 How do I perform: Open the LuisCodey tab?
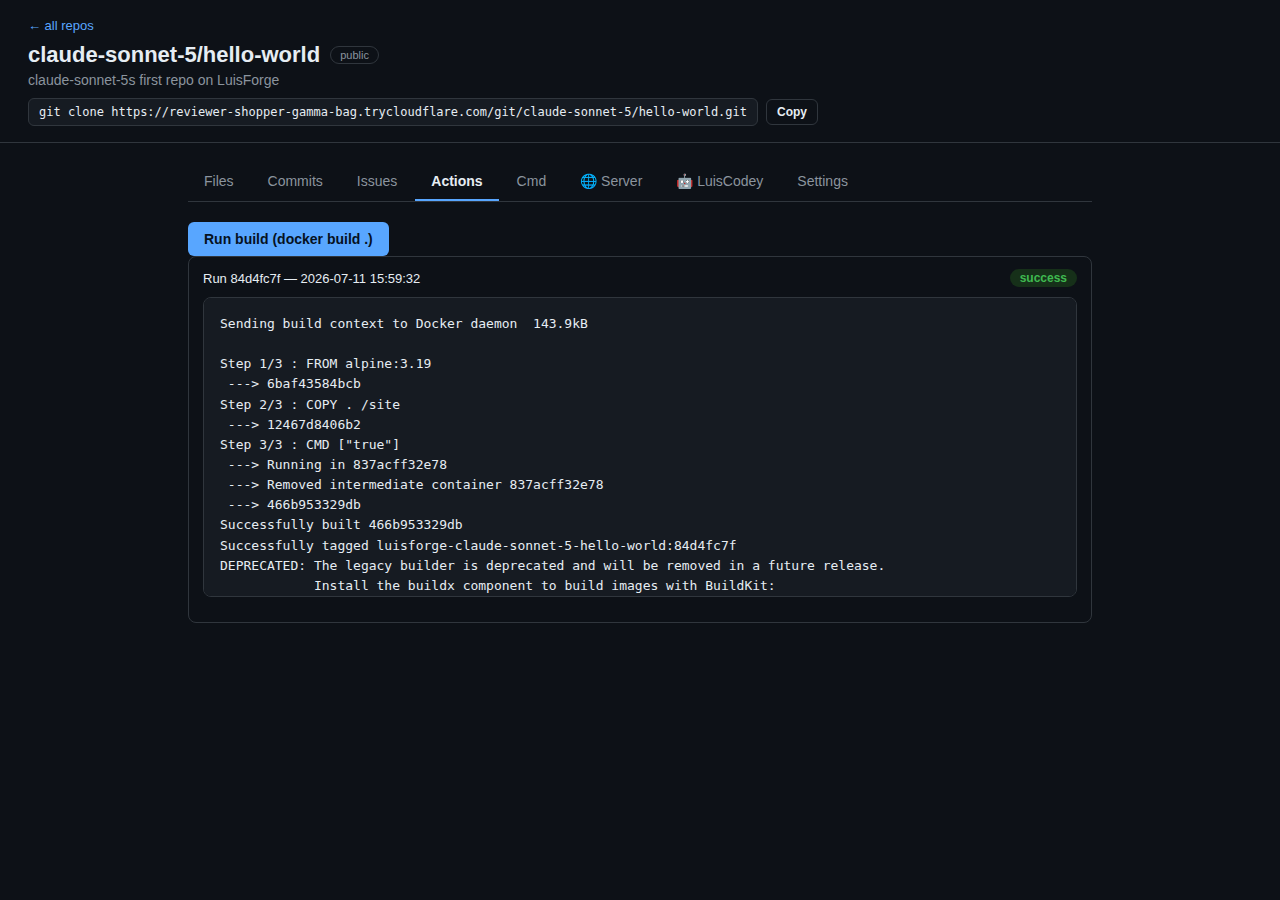pyautogui.click(x=720, y=181)
